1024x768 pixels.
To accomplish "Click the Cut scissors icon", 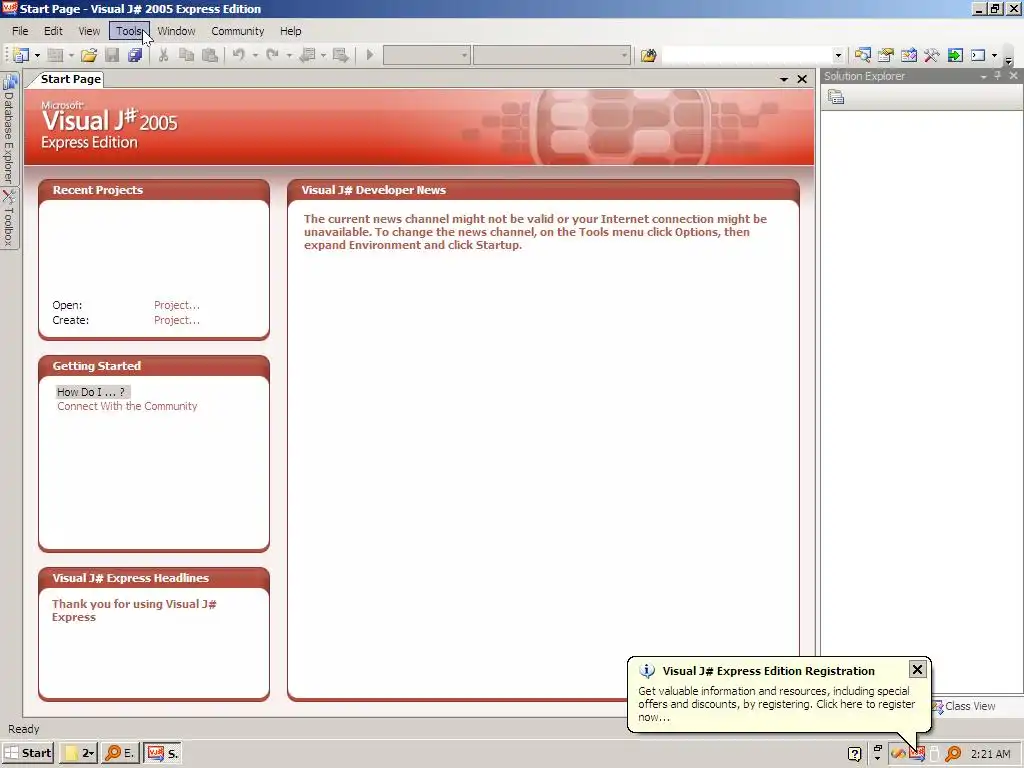I will tap(164, 56).
